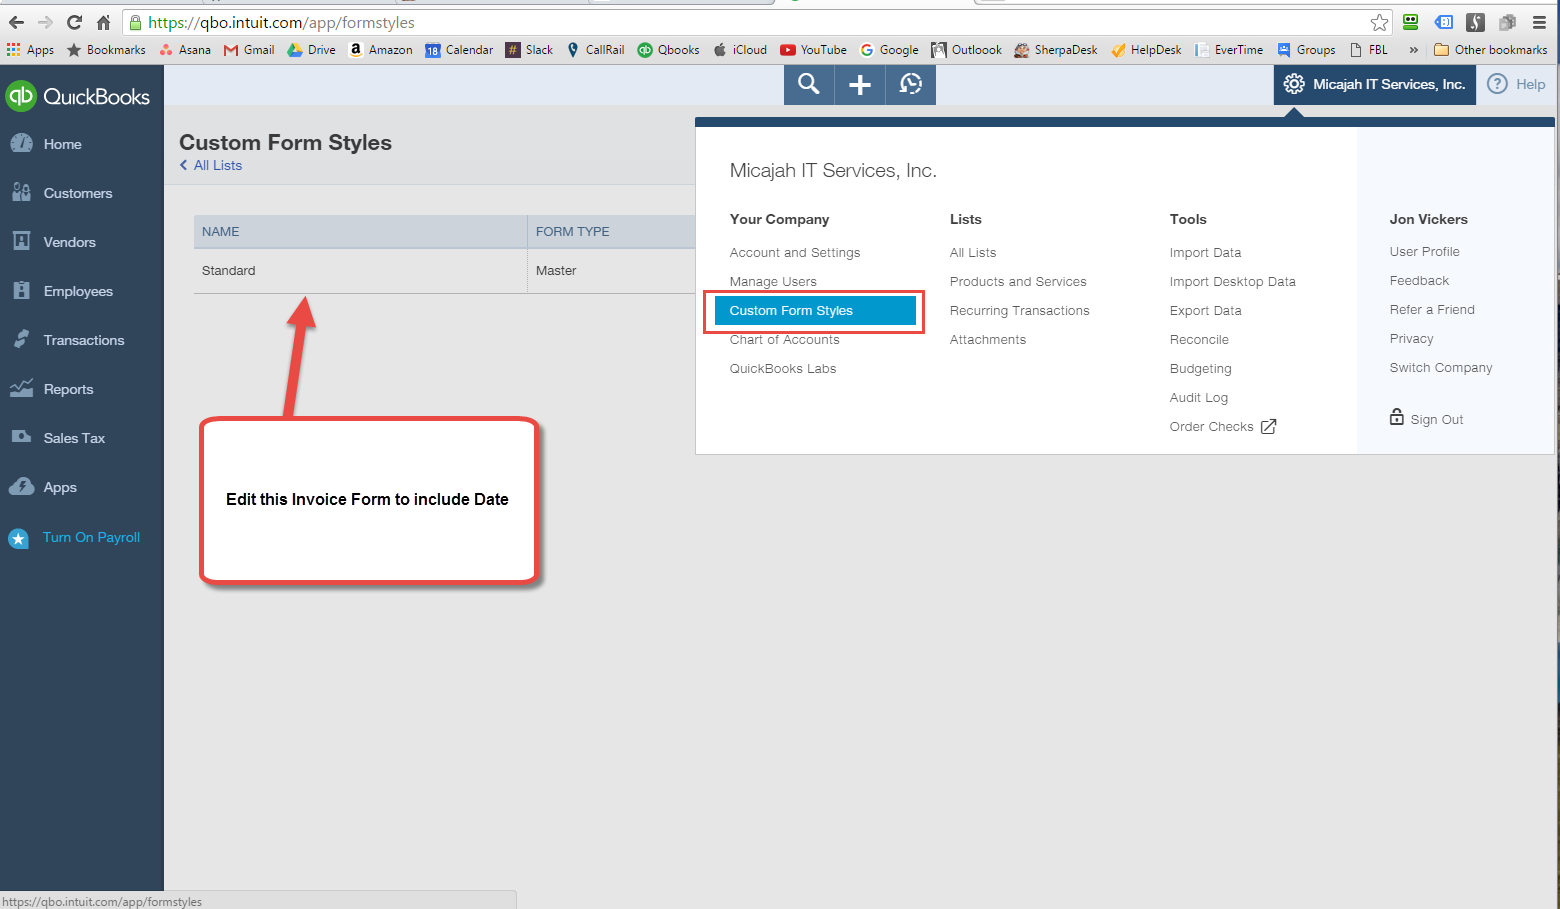View recent transactions clock icon

pos(910,84)
